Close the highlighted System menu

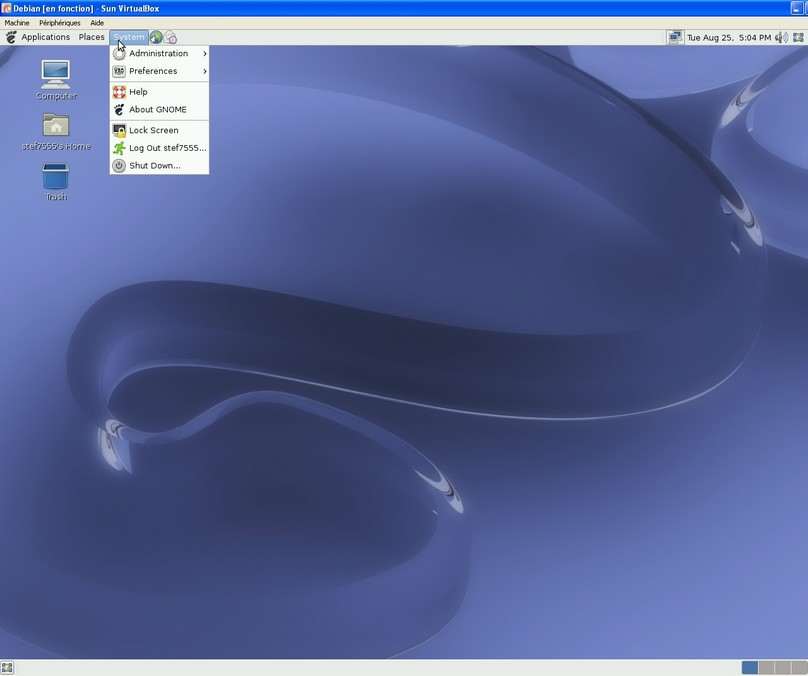pos(129,37)
